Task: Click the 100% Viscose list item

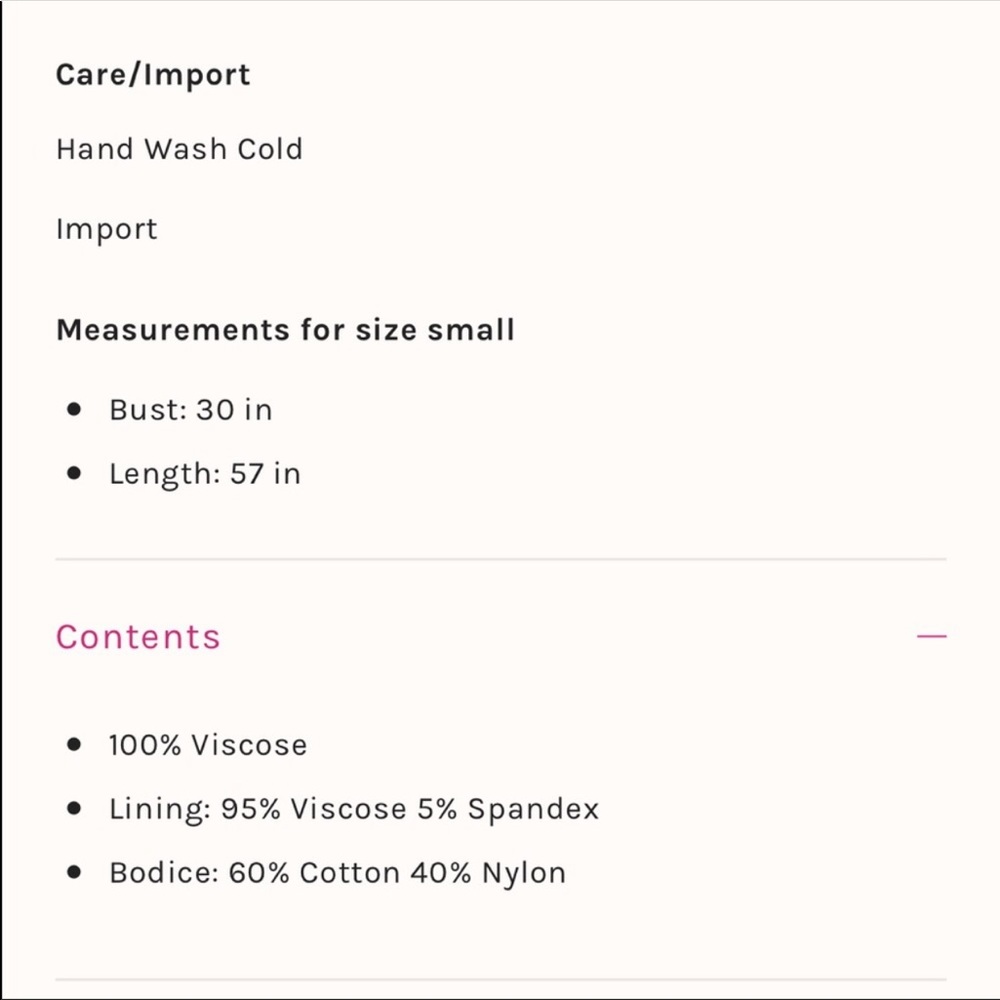Action: pos(208,745)
